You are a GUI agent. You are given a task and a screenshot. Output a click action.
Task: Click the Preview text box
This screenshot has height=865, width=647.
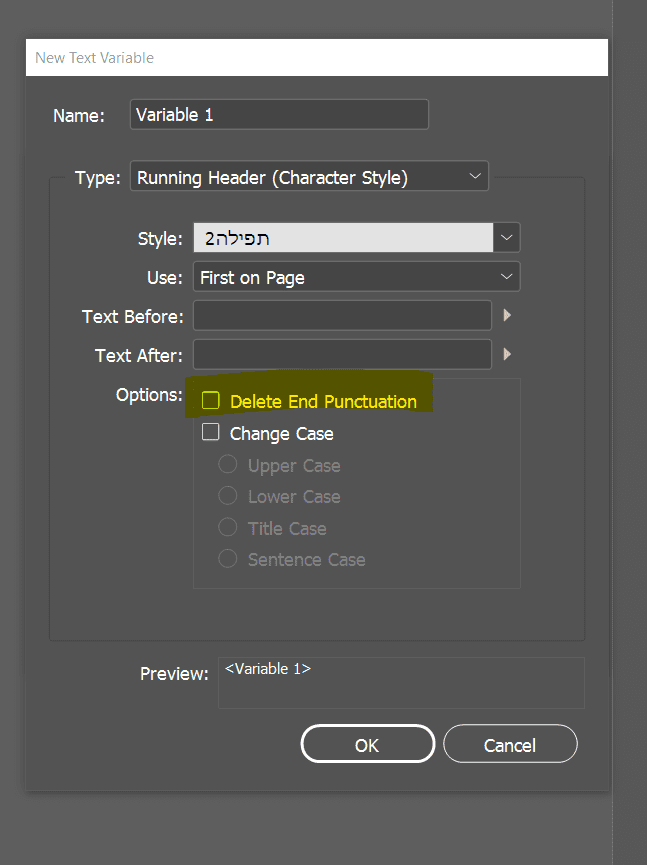pyautogui.click(x=400, y=682)
